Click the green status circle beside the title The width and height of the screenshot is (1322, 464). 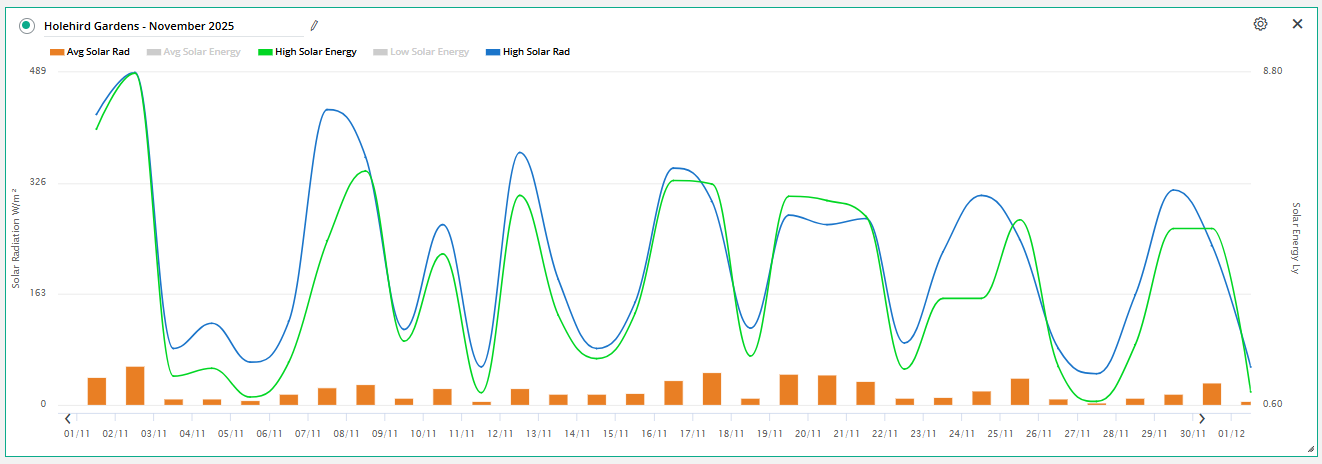(x=26, y=26)
